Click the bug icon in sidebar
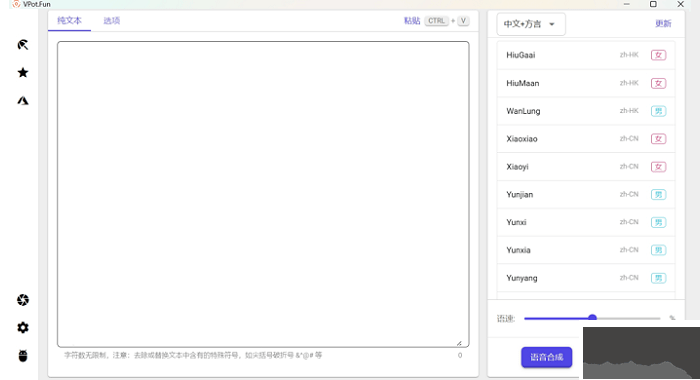Screen dimensions: 700x380 pyautogui.click(x=23, y=356)
